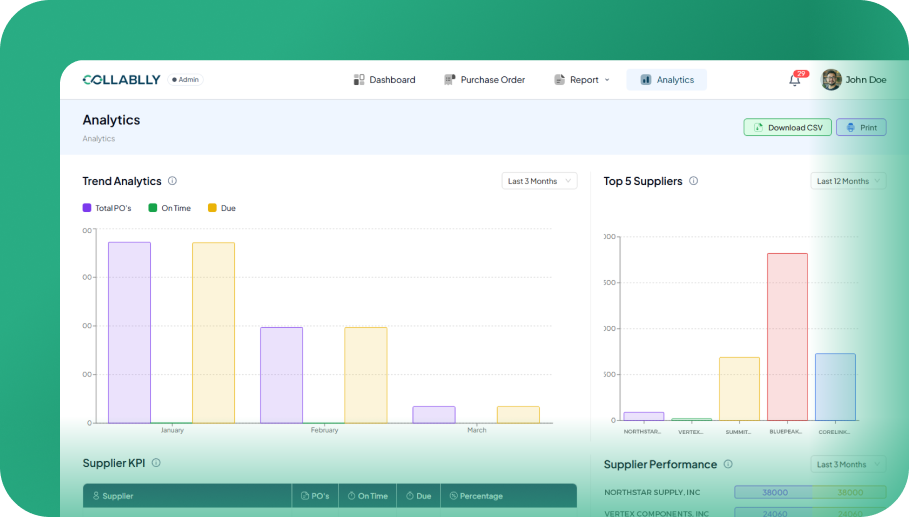The image size is (909, 517).
Task: Open Top 5 Suppliers Last 12 Months dropdown
Action: click(847, 181)
